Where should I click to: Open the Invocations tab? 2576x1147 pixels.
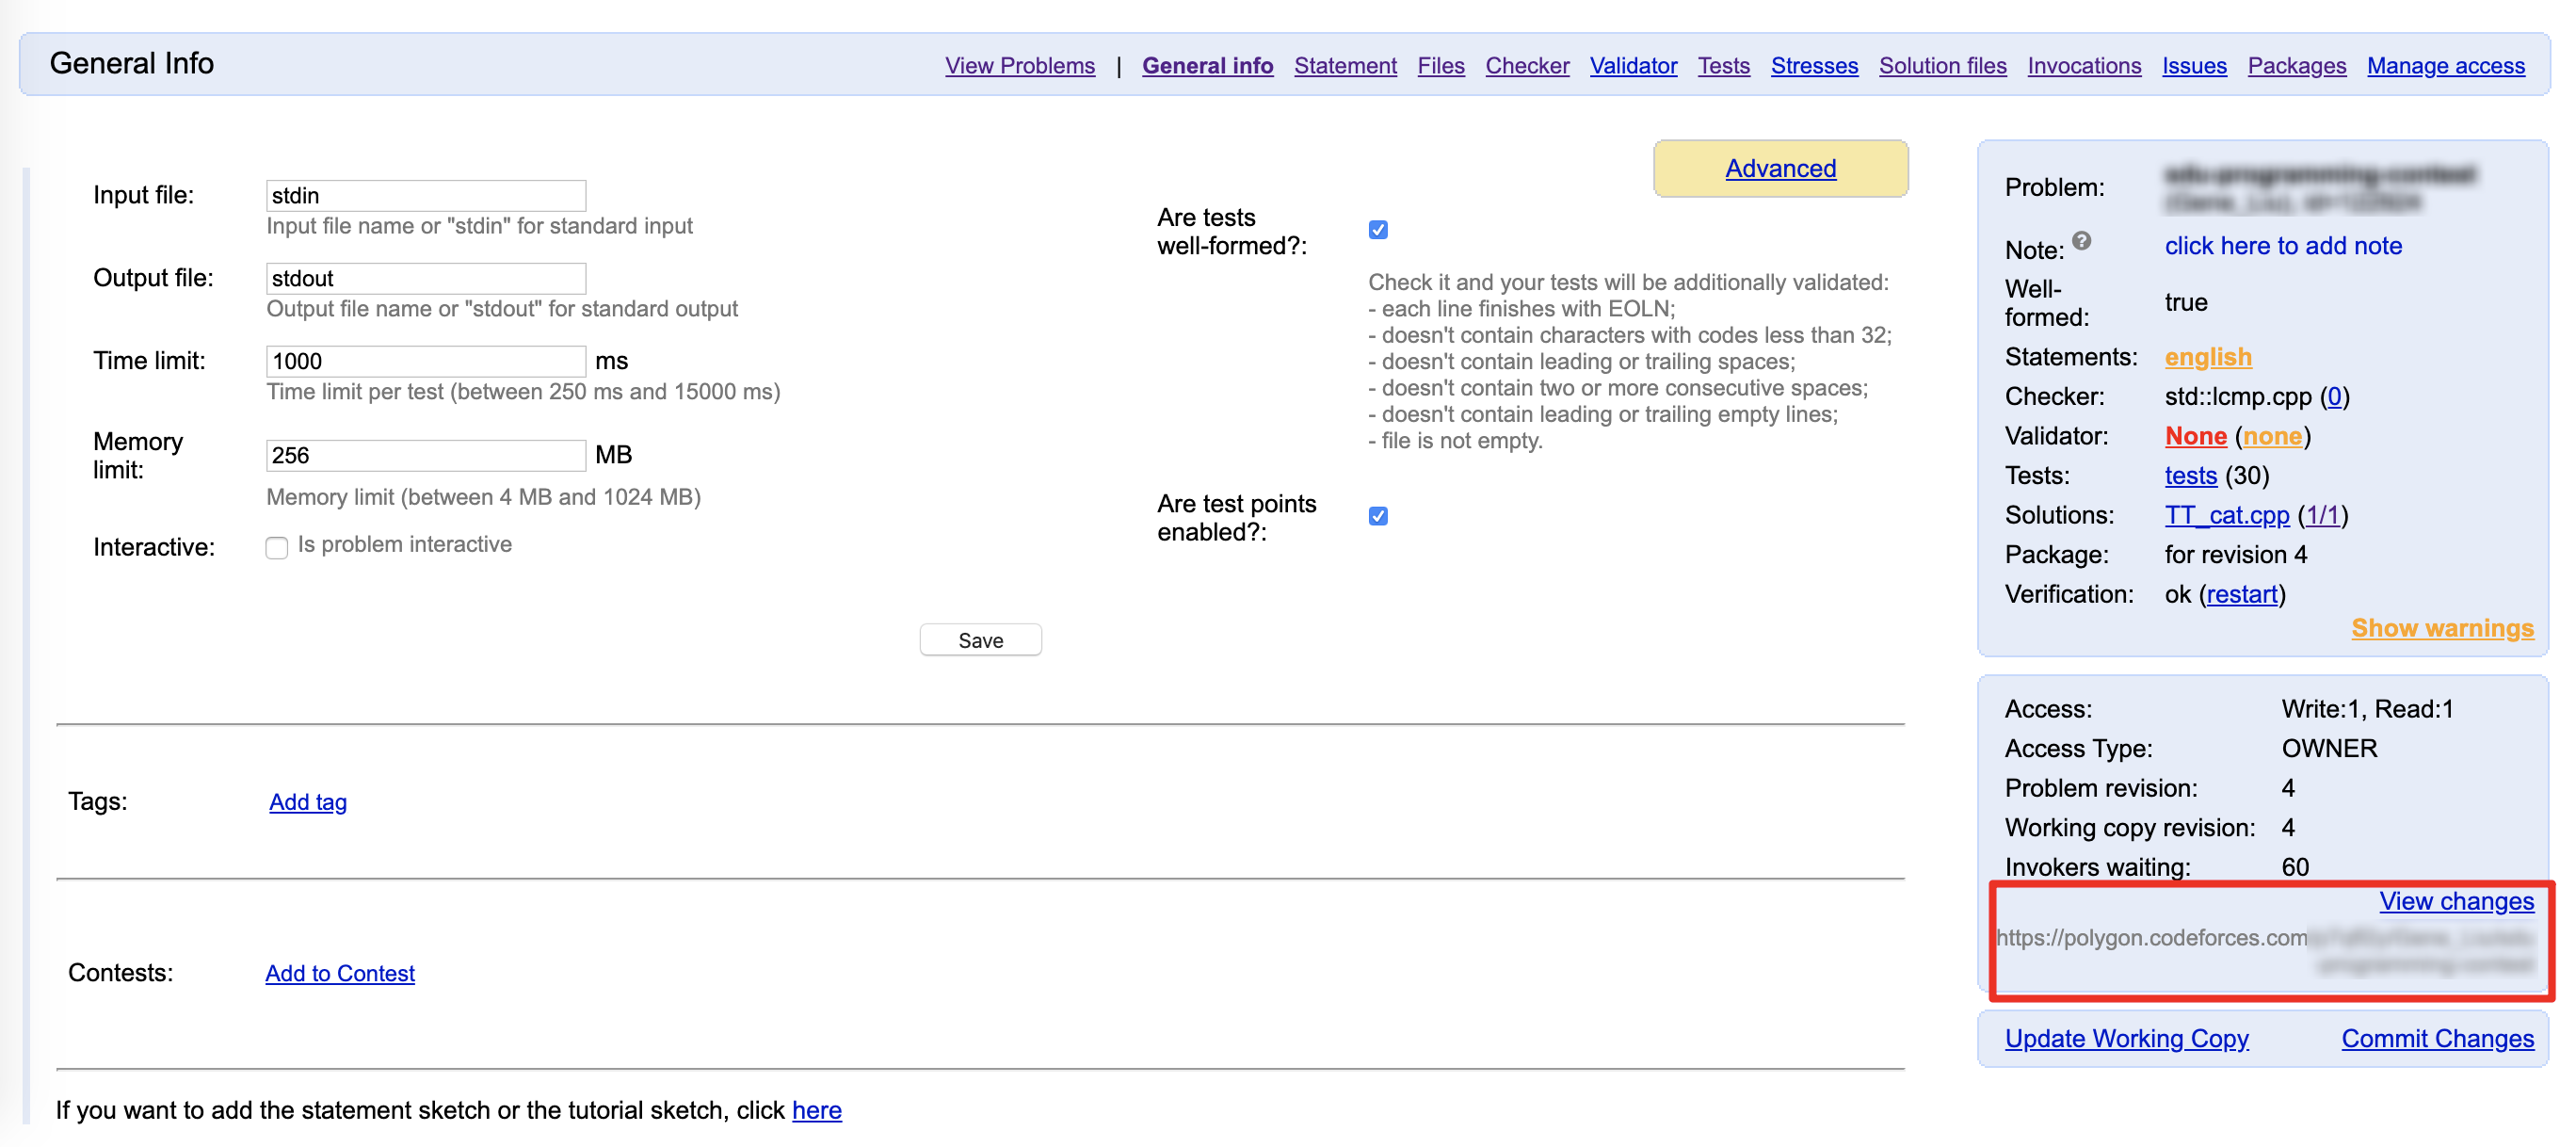pyautogui.click(x=2084, y=66)
